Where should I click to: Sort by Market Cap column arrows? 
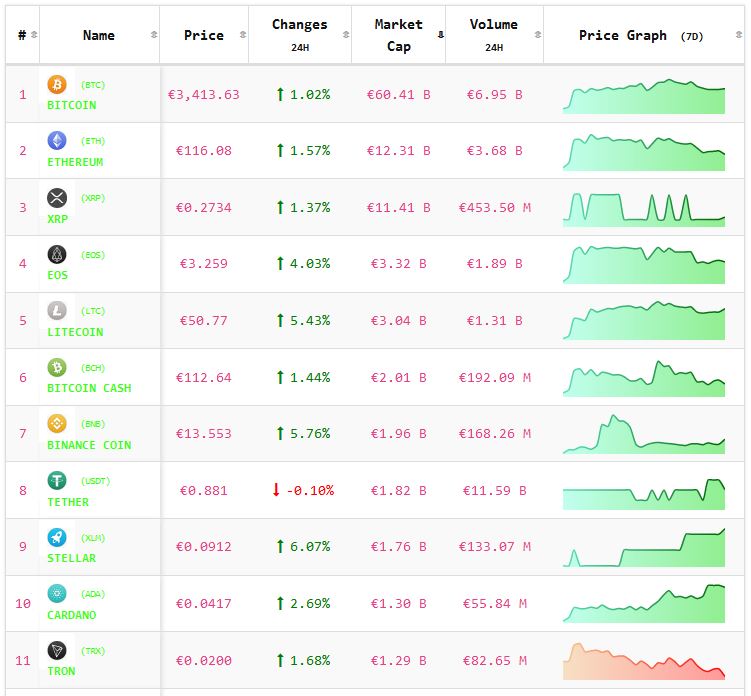(440, 35)
